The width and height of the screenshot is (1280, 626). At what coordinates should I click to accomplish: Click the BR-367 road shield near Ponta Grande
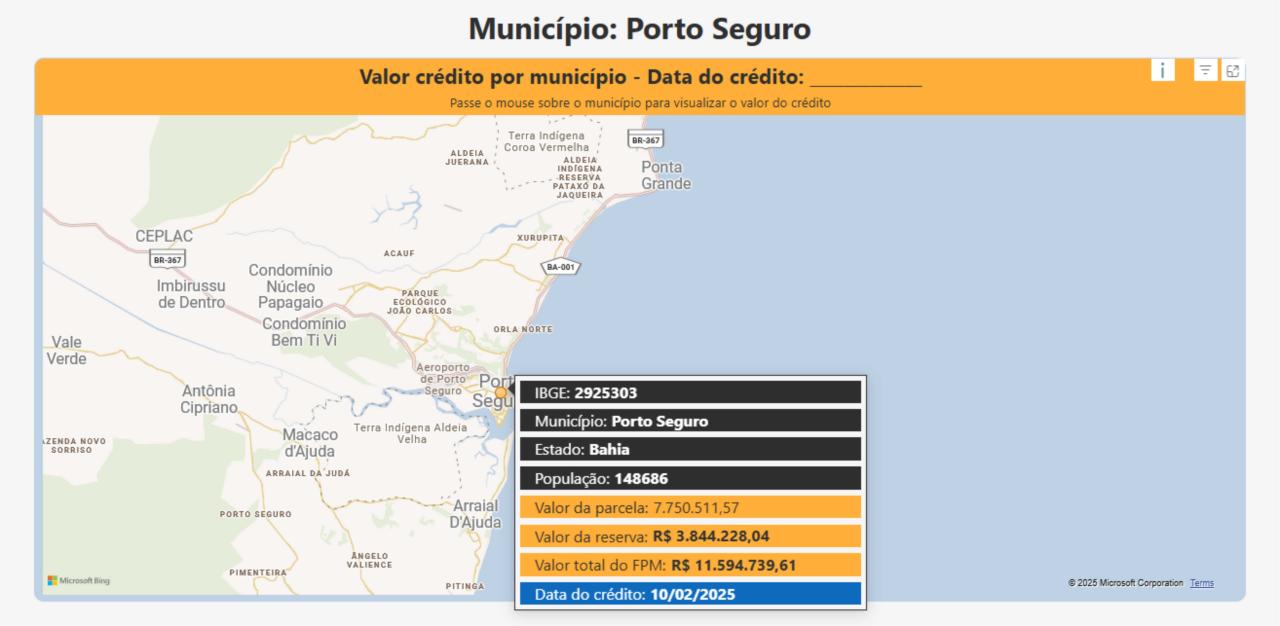[645, 140]
